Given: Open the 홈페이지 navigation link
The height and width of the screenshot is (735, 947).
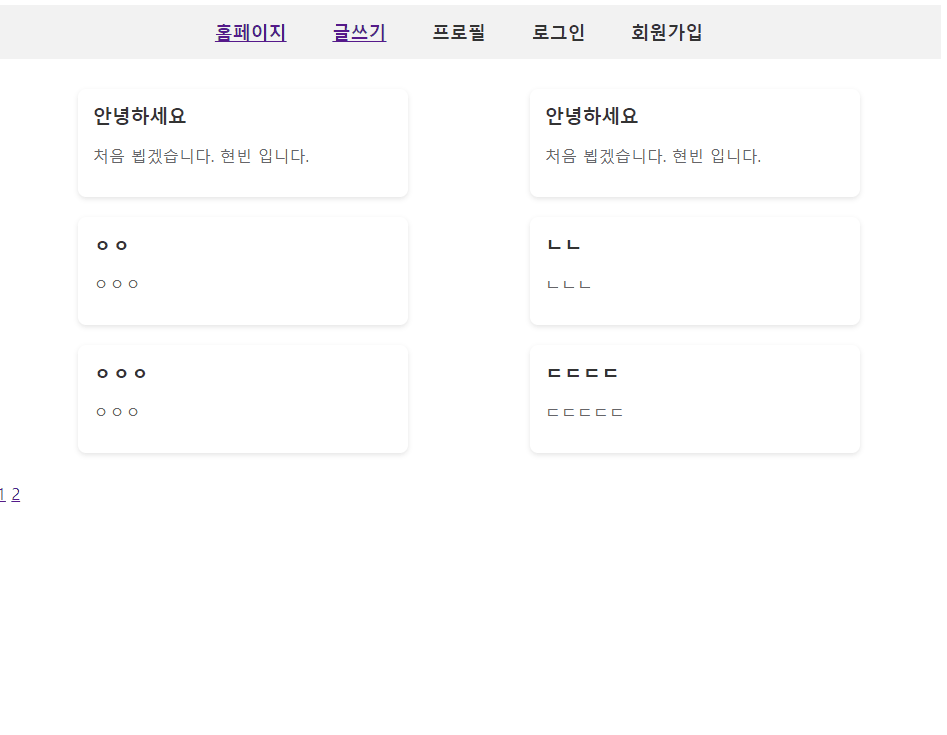Looking at the screenshot, I should coord(251,32).
